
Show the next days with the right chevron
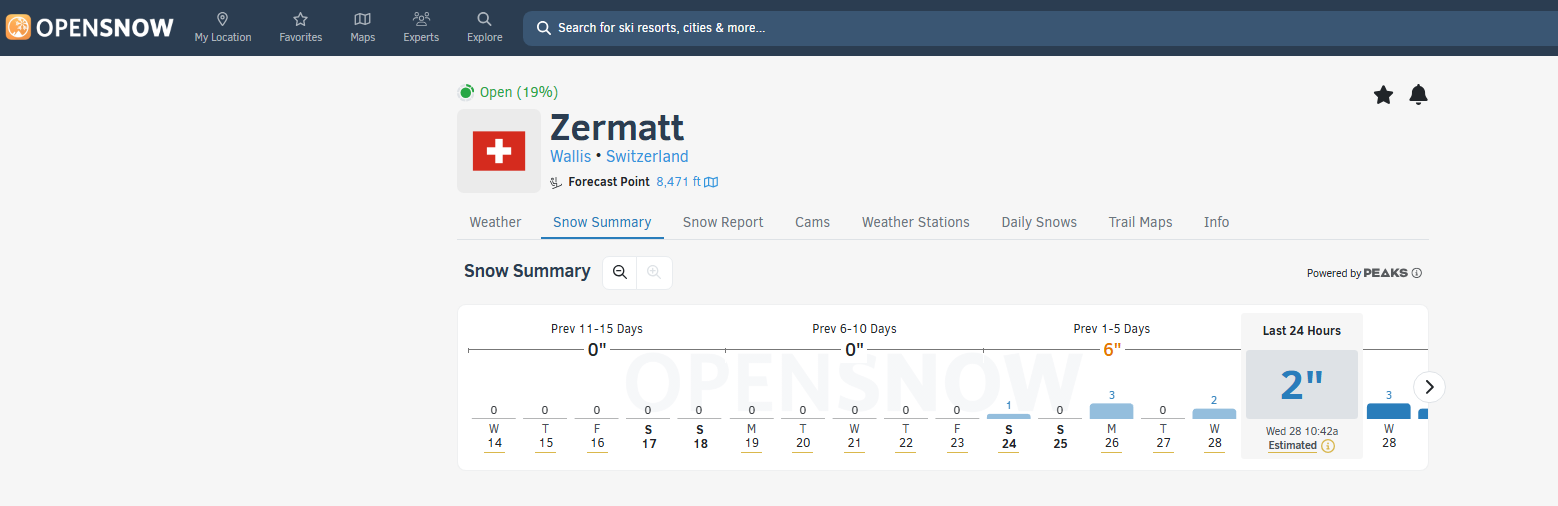(x=1429, y=387)
